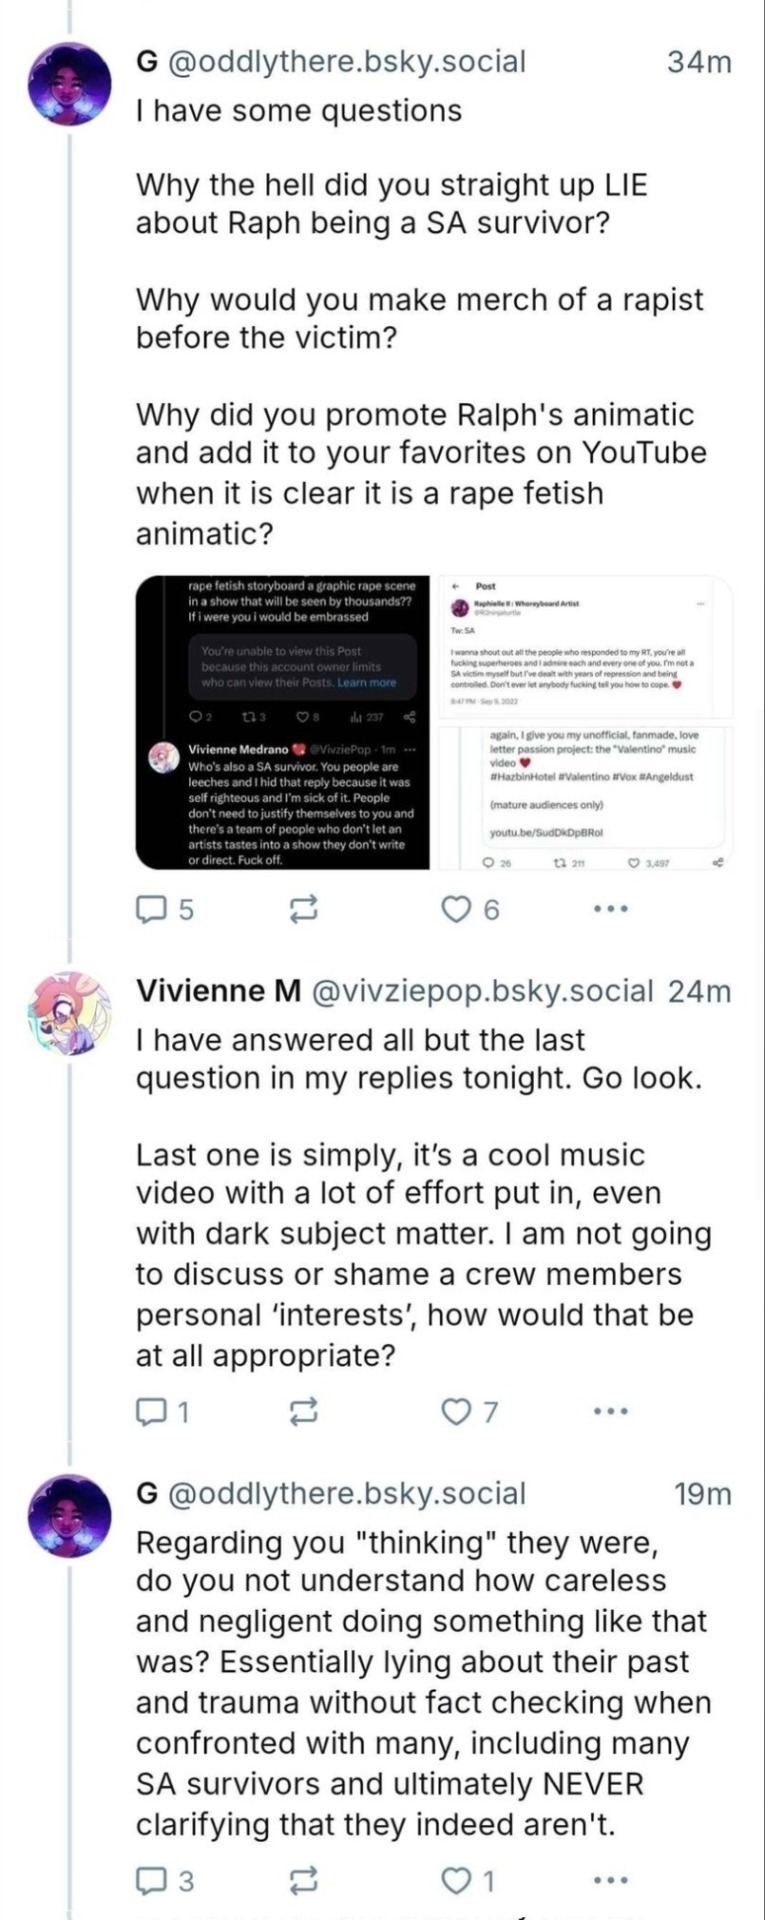Viewport: 765px width, 1920px height.
Task: Open the white screenshot image in the first post
Action: (586, 722)
